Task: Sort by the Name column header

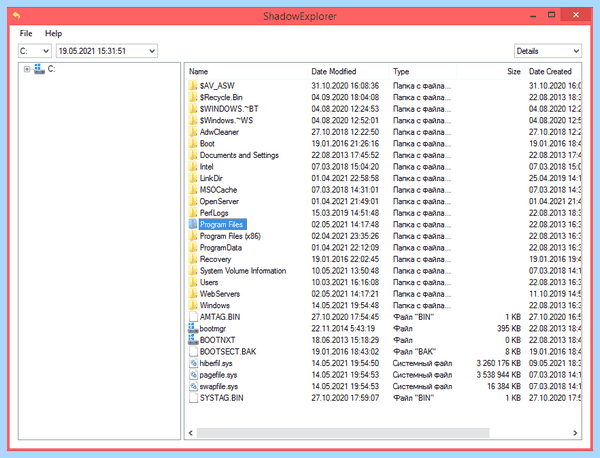Action: click(247, 72)
